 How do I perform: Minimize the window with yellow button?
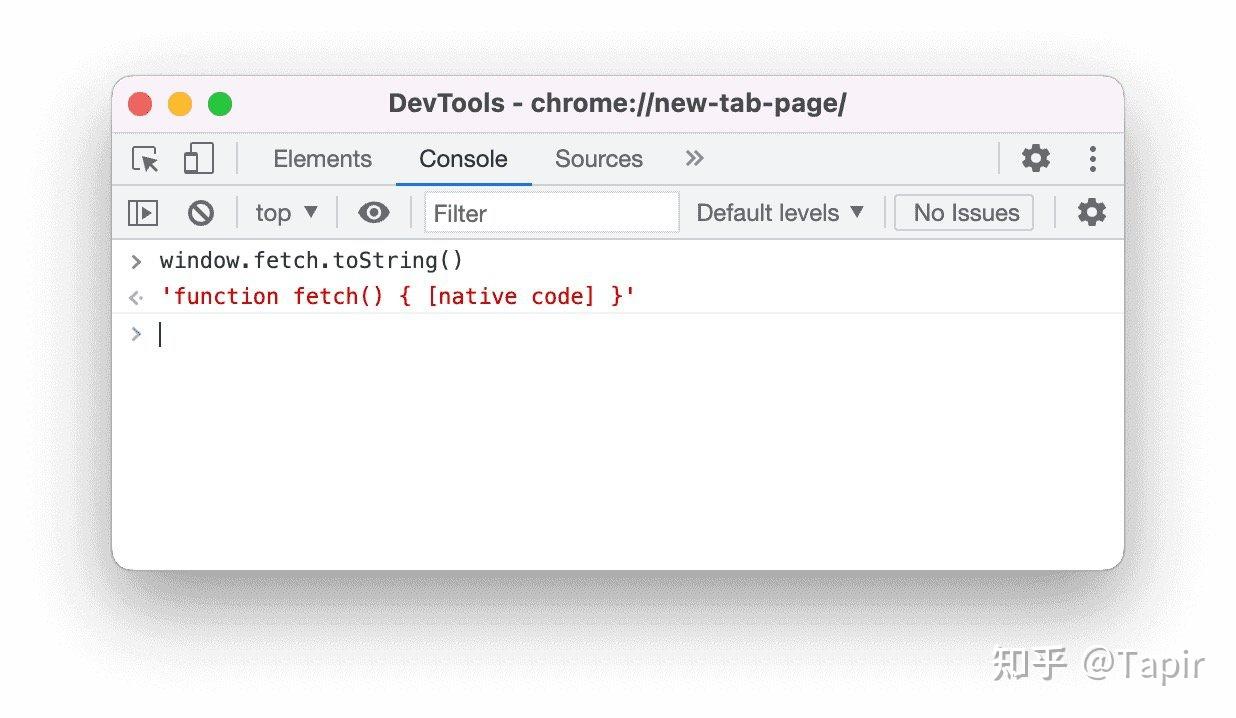(x=180, y=104)
